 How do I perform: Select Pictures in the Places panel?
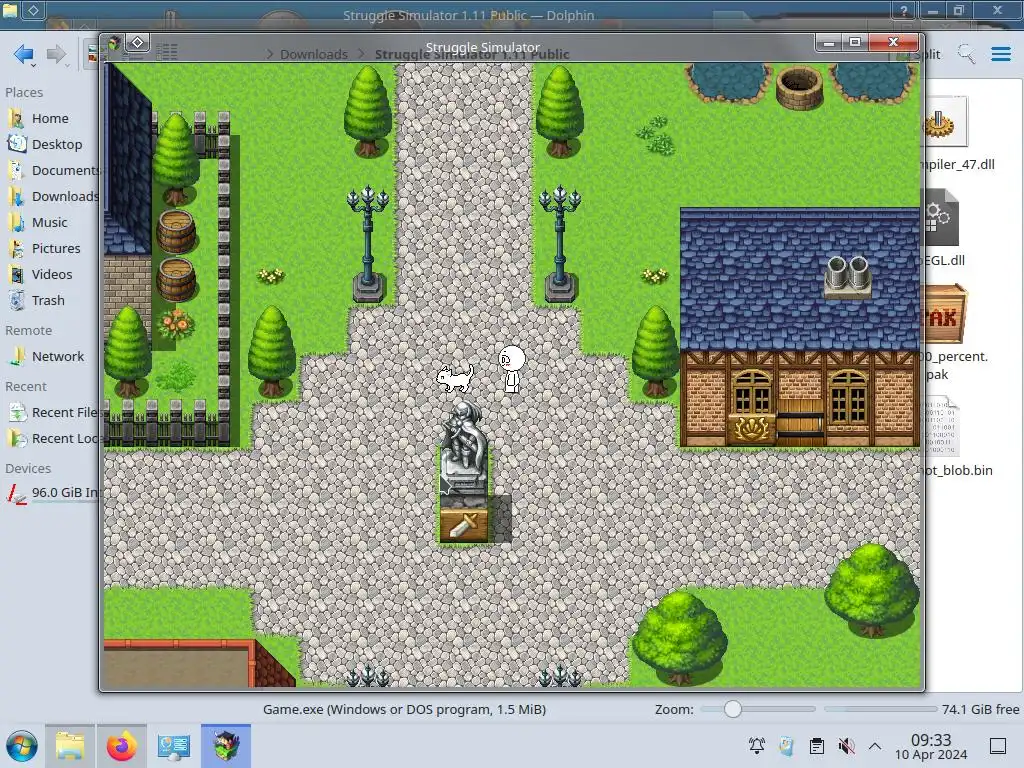click(x=56, y=249)
